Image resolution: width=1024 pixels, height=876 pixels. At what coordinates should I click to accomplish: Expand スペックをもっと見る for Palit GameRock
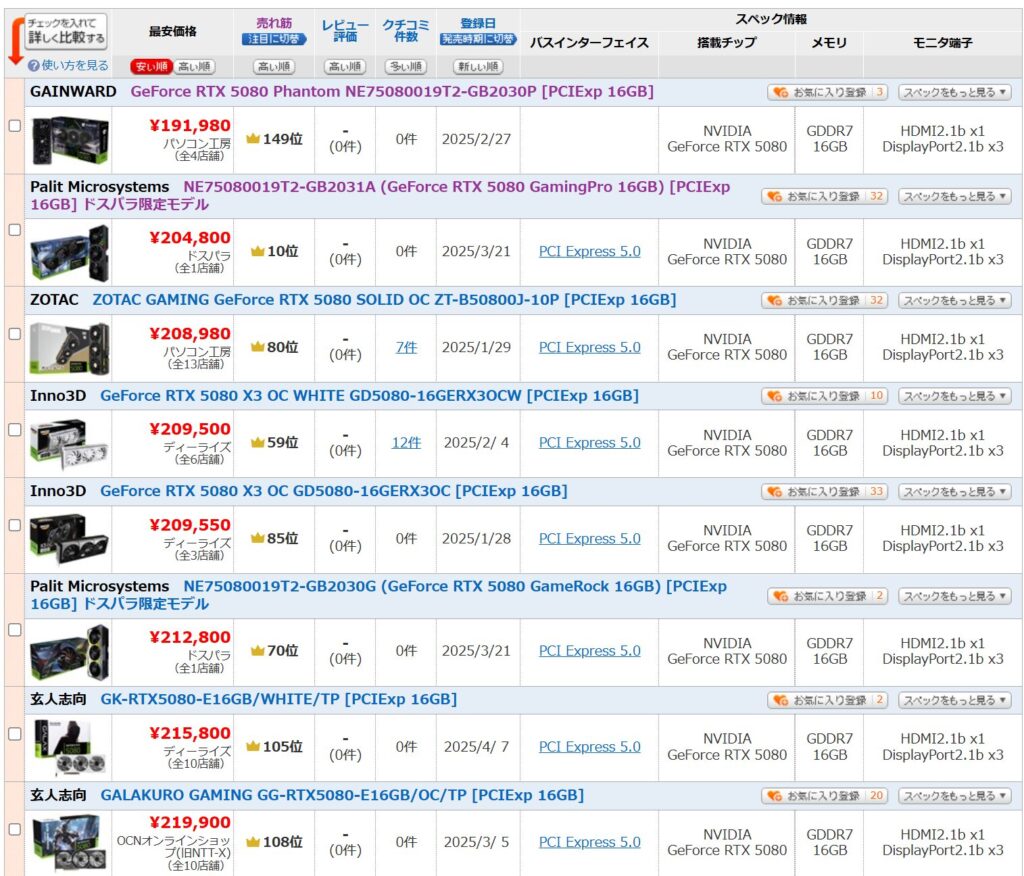[x=954, y=596]
